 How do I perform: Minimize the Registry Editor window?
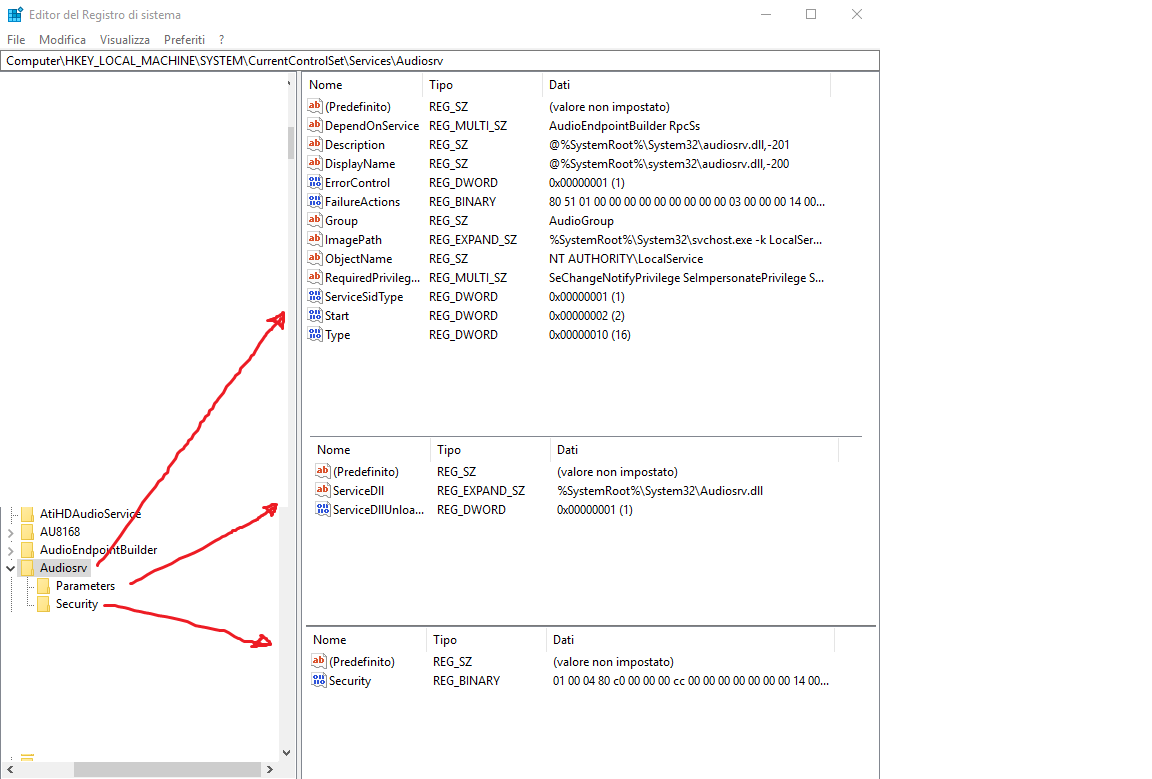pos(766,14)
